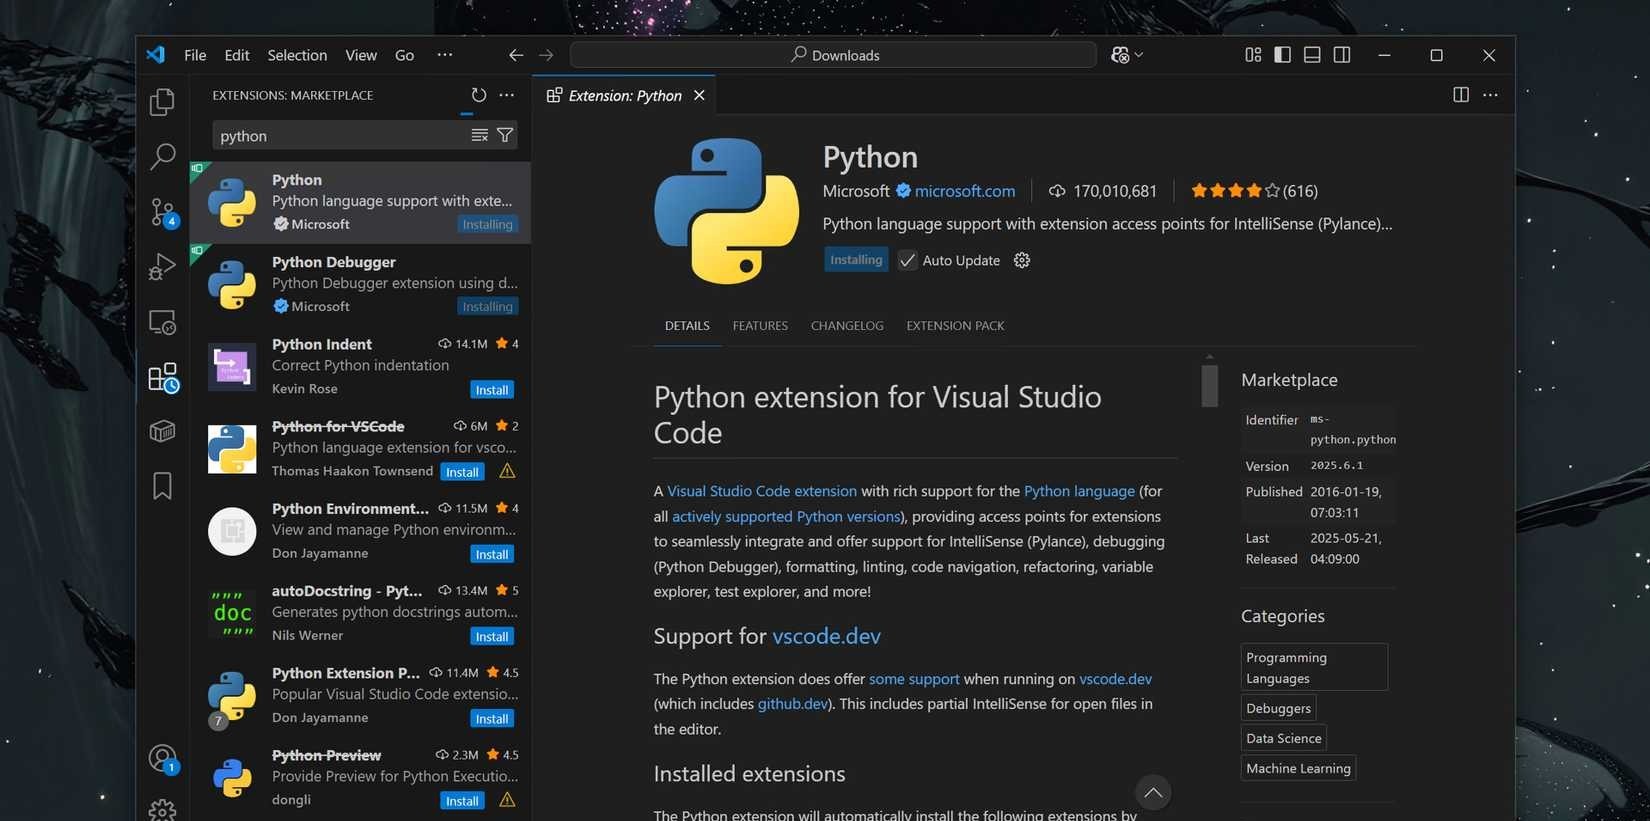Clear the extensions search results
Image resolution: width=1650 pixels, height=821 pixels.
tap(480, 135)
